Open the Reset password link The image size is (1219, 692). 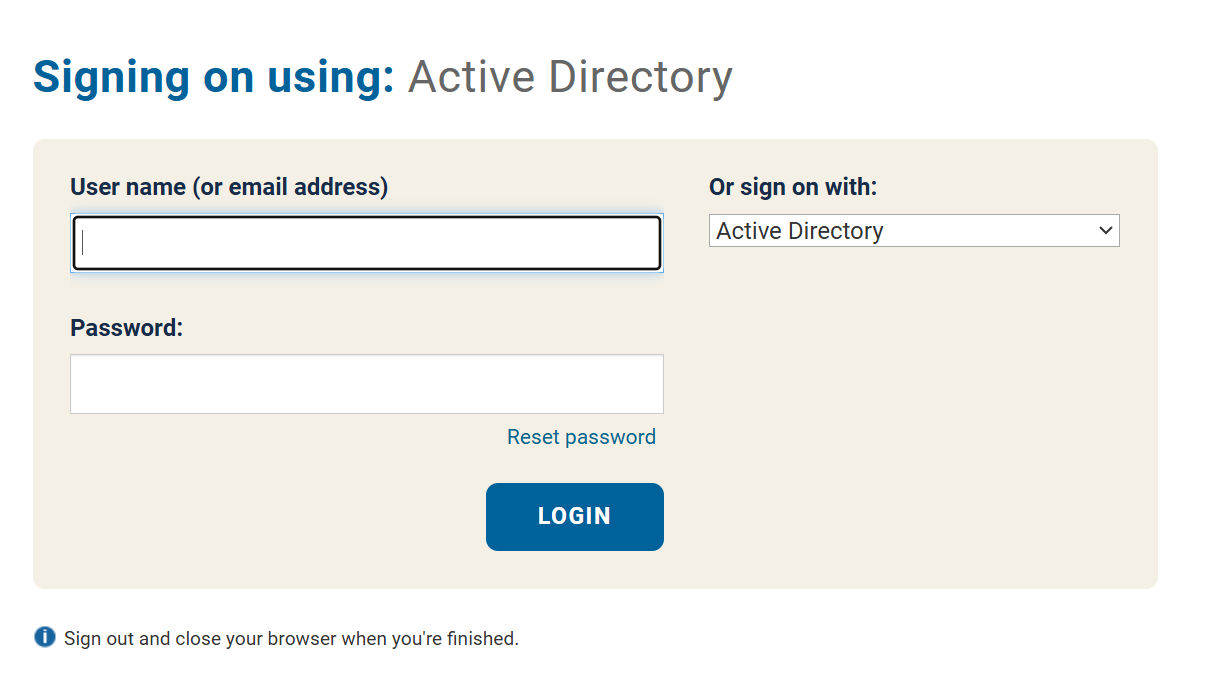pos(581,437)
